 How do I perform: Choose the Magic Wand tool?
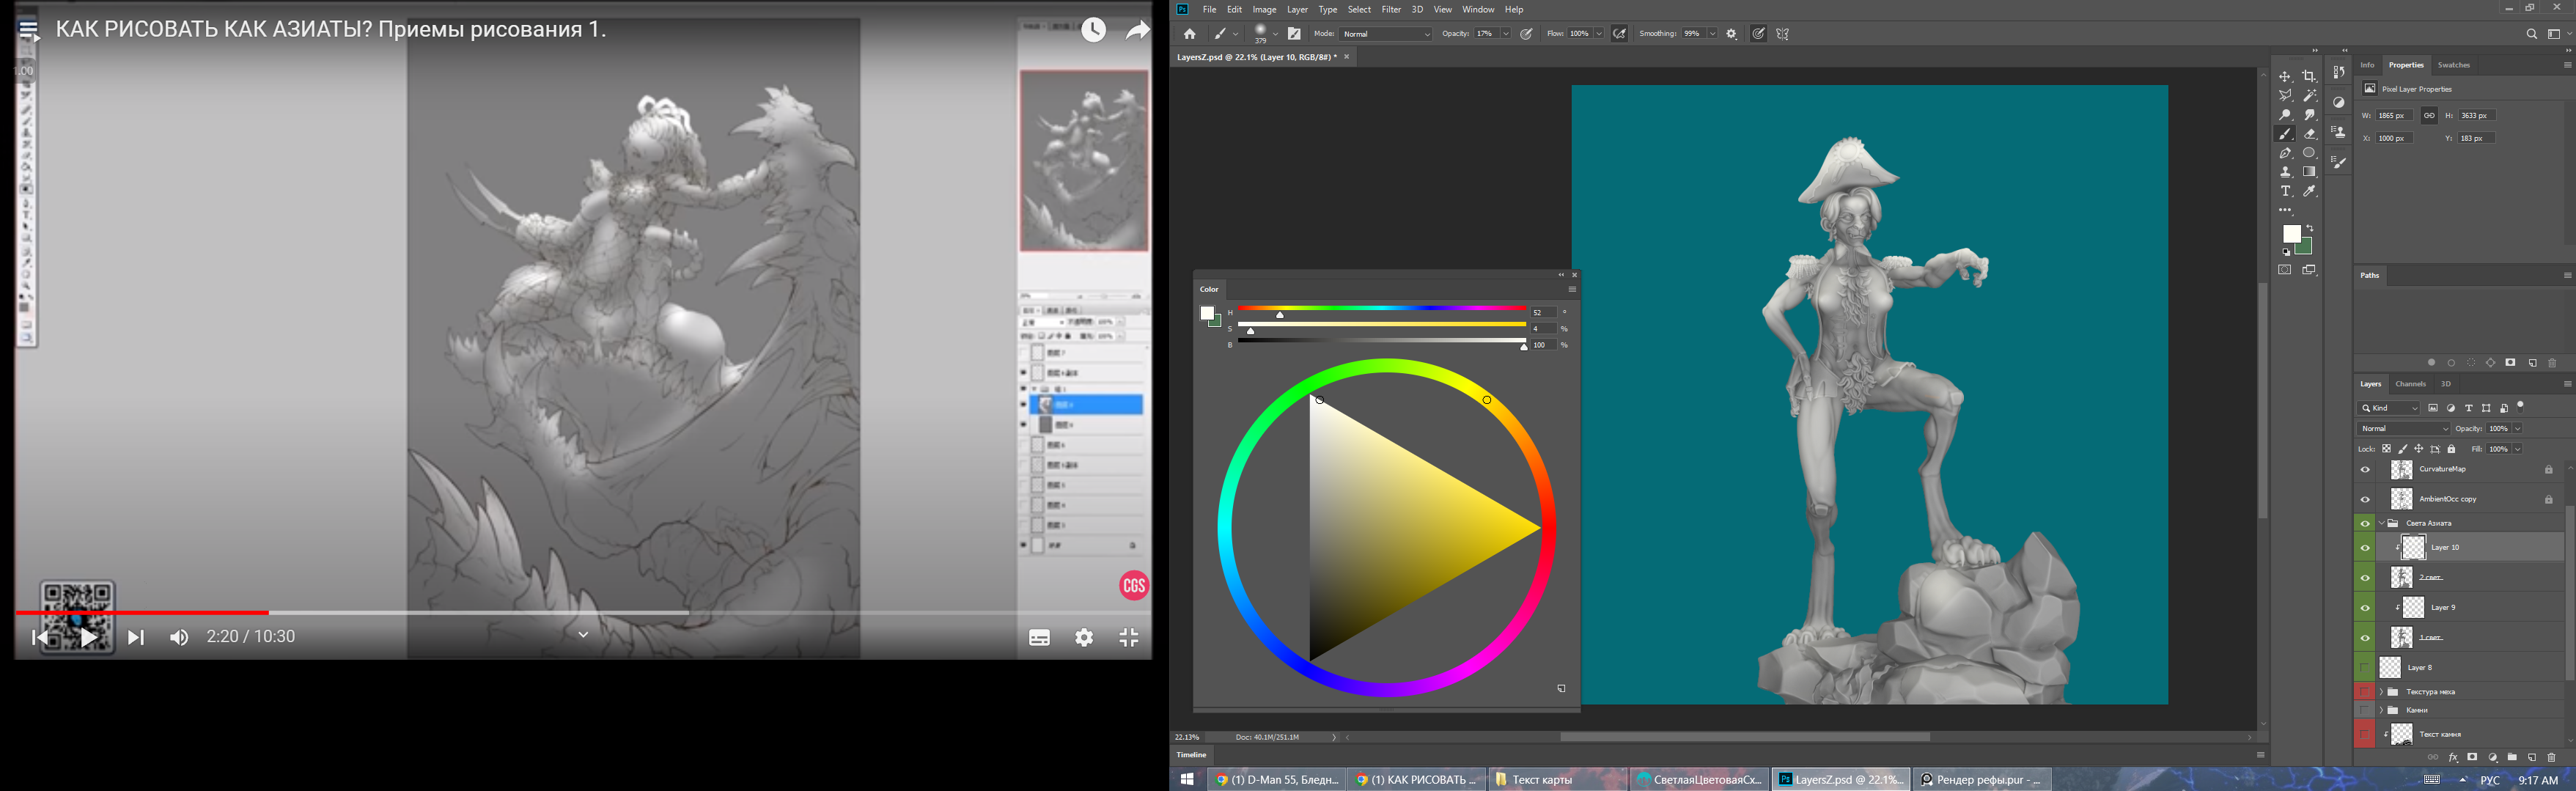(2309, 96)
